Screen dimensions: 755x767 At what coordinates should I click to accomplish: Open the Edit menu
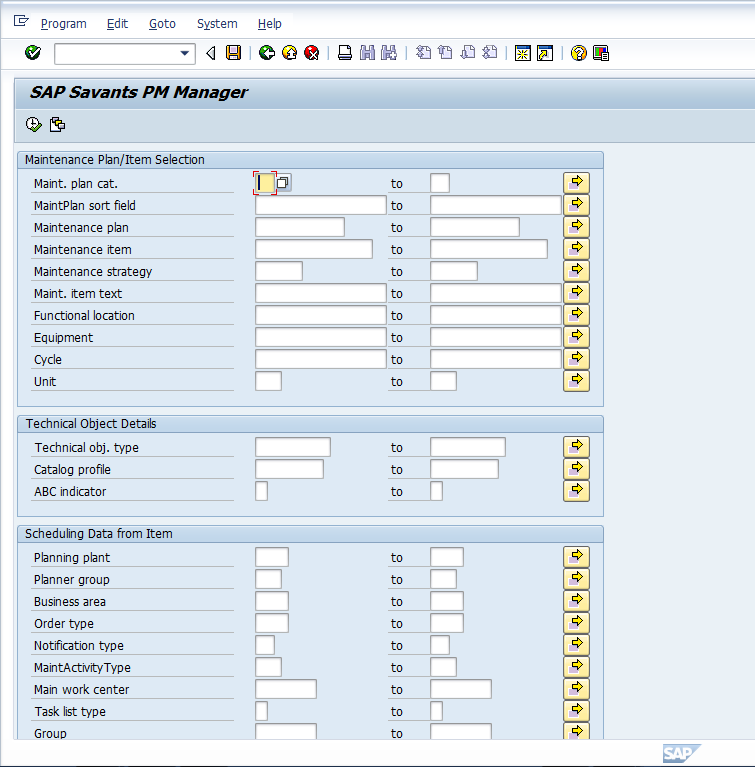(117, 23)
